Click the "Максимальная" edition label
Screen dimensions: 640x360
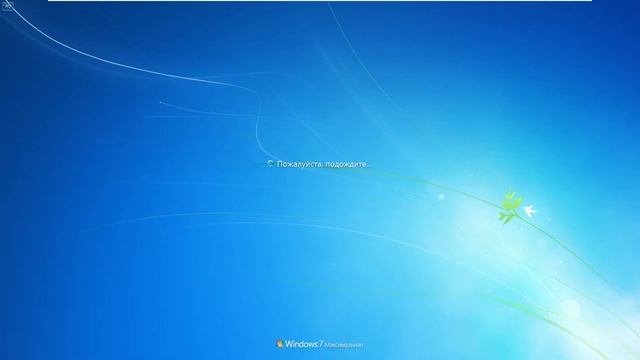(344, 345)
